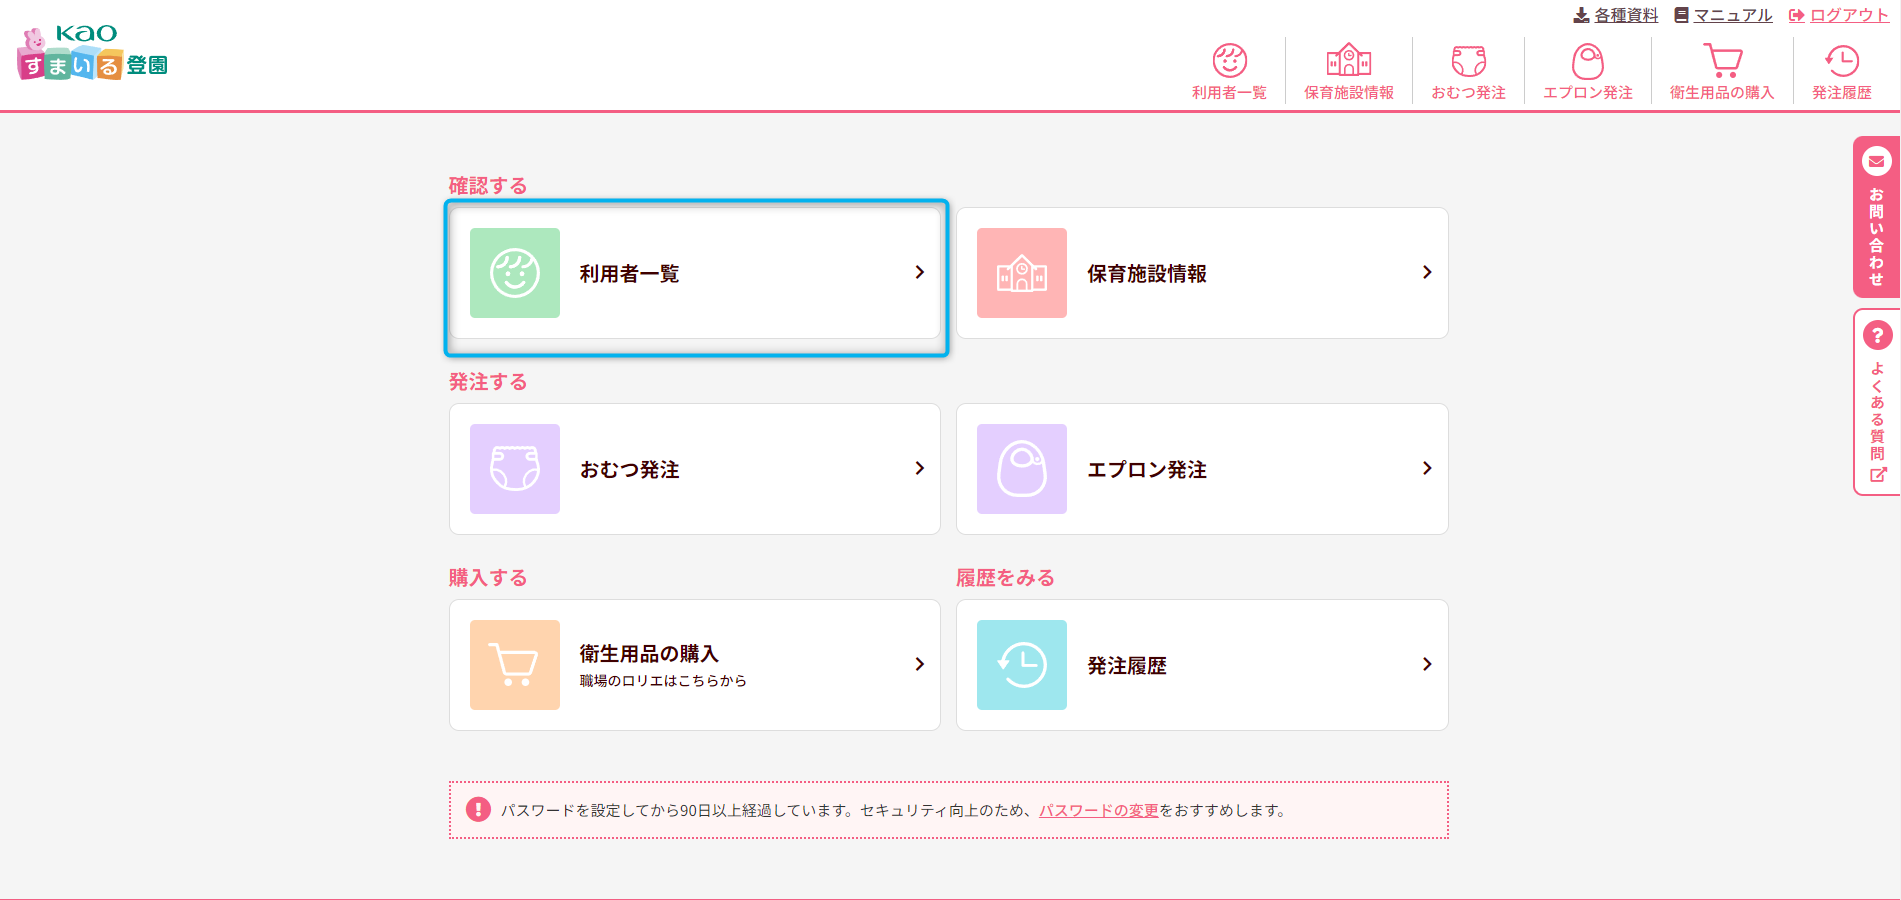The height and width of the screenshot is (900, 1901).
Task: Click the ログアウト link
Action: pyautogui.click(x=1839, y=15)
